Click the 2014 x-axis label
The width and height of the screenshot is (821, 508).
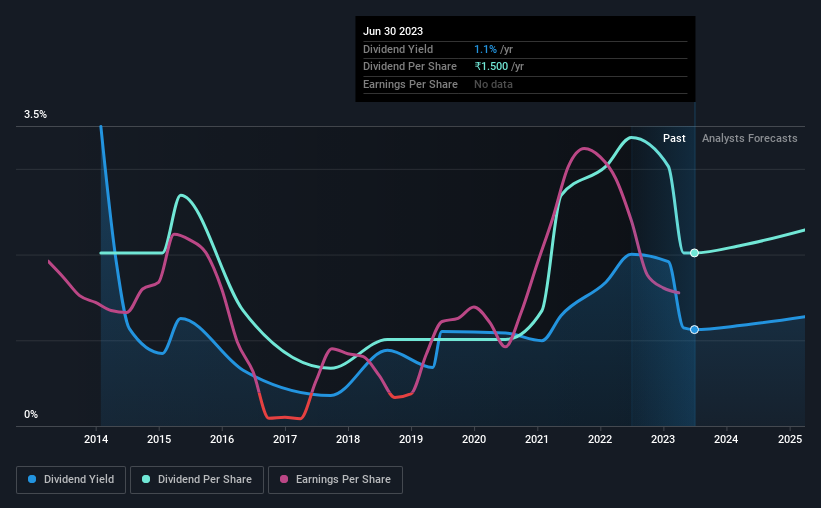(x=96, y=439)
